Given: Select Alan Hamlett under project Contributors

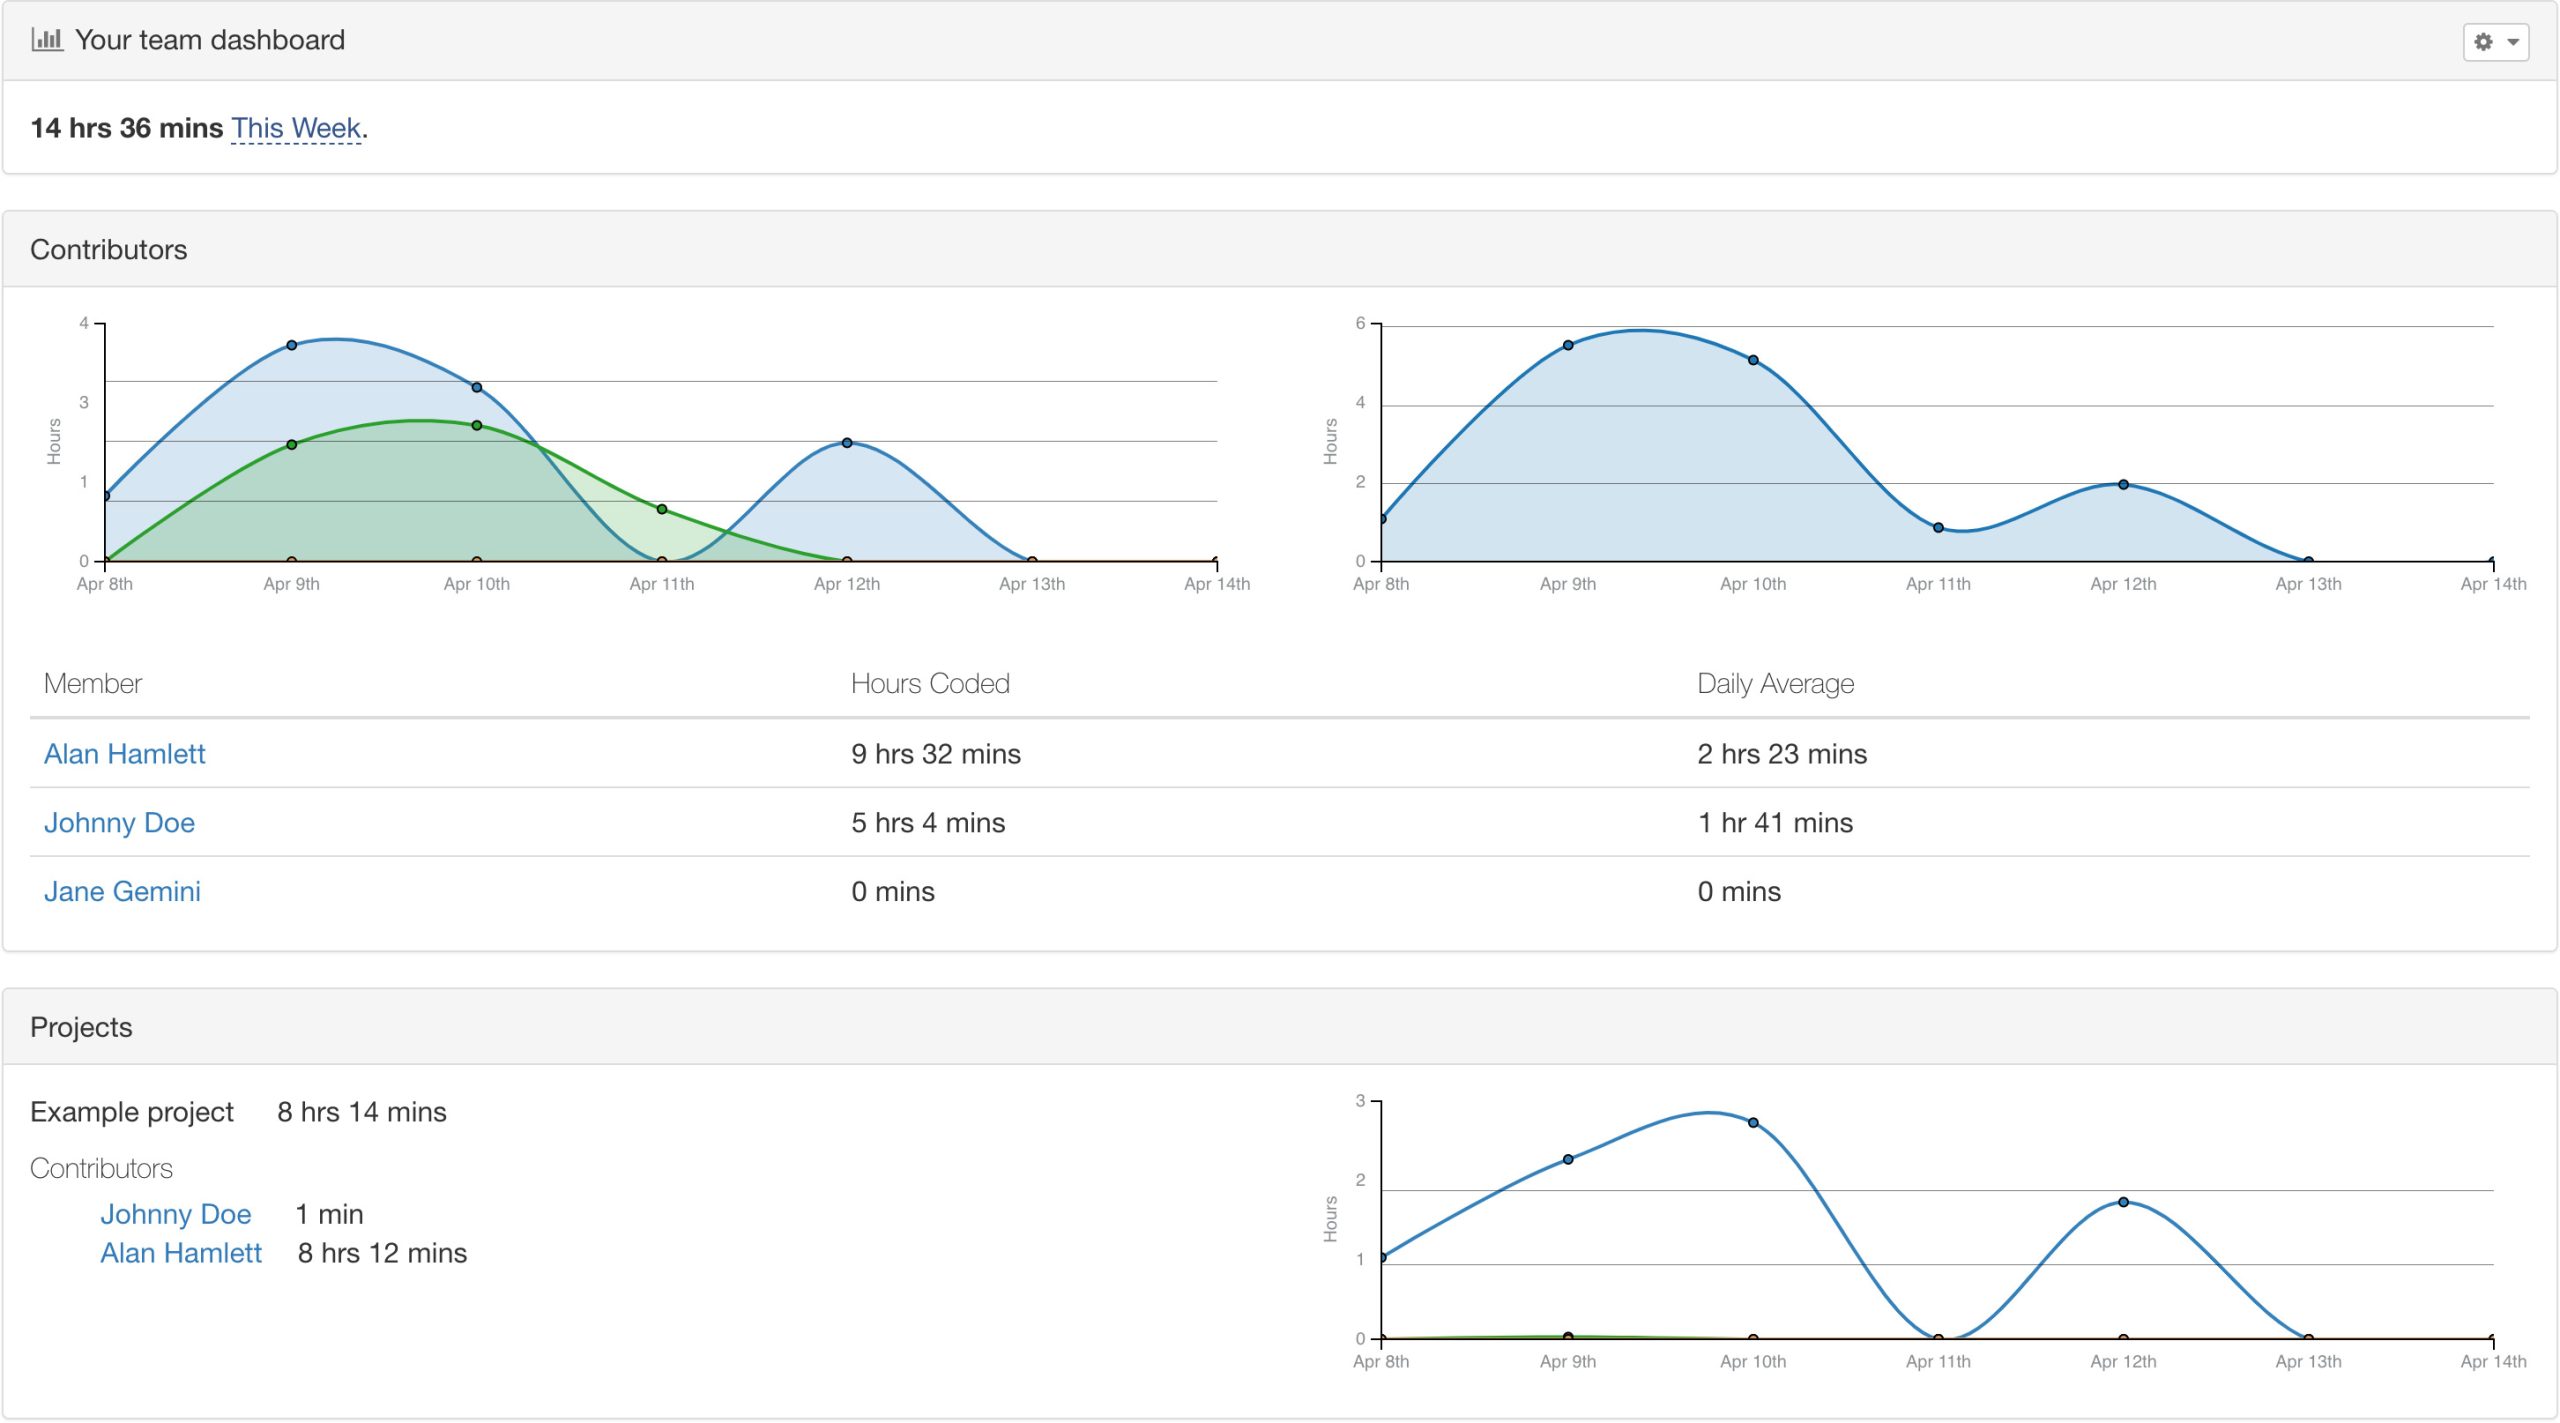Looking at the screenshot, I should pyautogui.click(x=181, y=1253).
